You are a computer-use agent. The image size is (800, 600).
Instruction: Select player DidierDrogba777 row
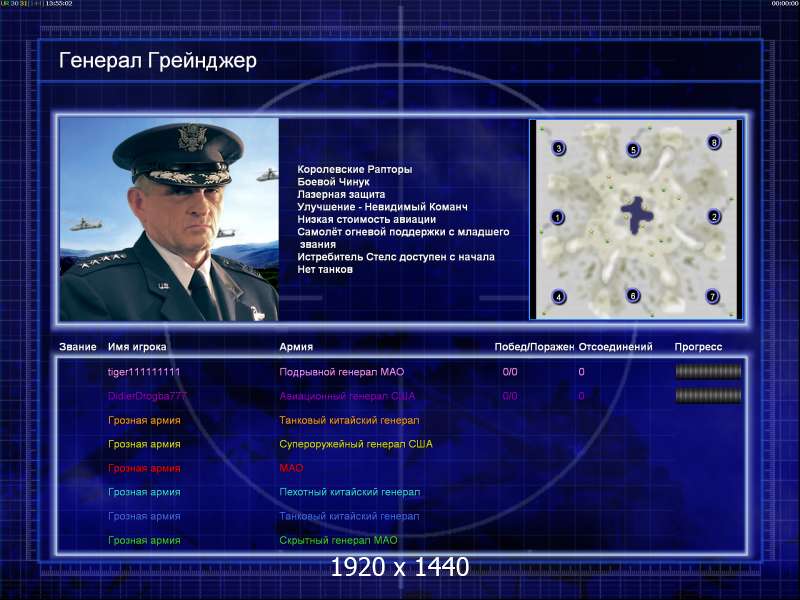pyautogui.click(x=401, y=396)
